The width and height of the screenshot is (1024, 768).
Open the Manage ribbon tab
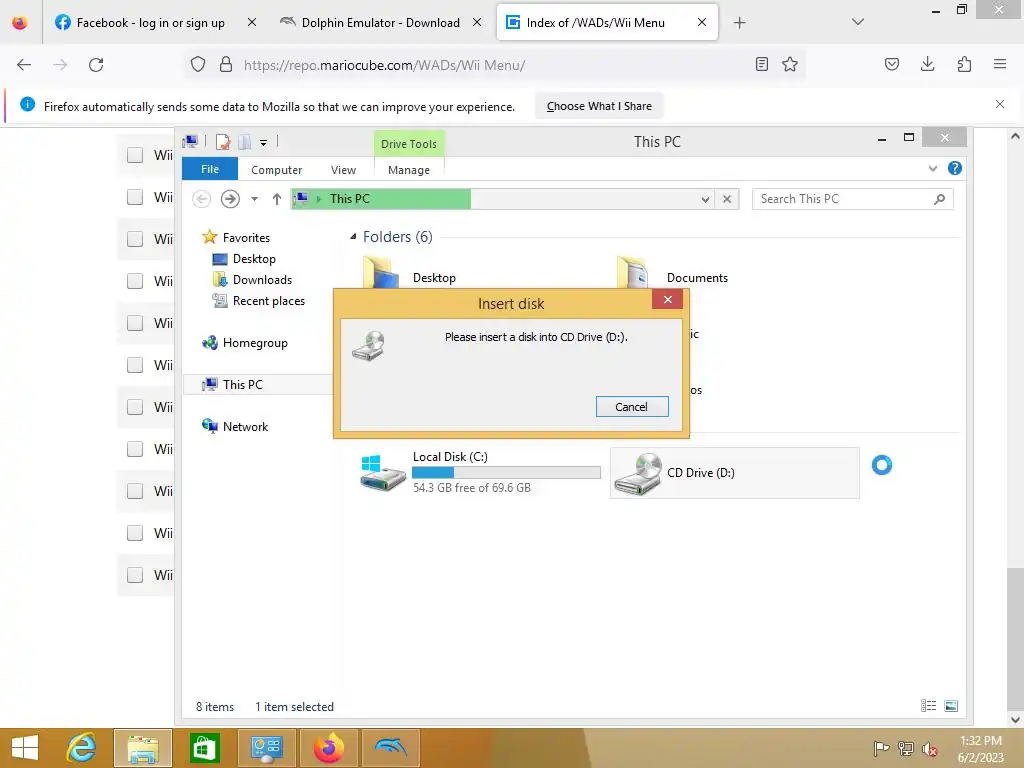pos(409,170)
